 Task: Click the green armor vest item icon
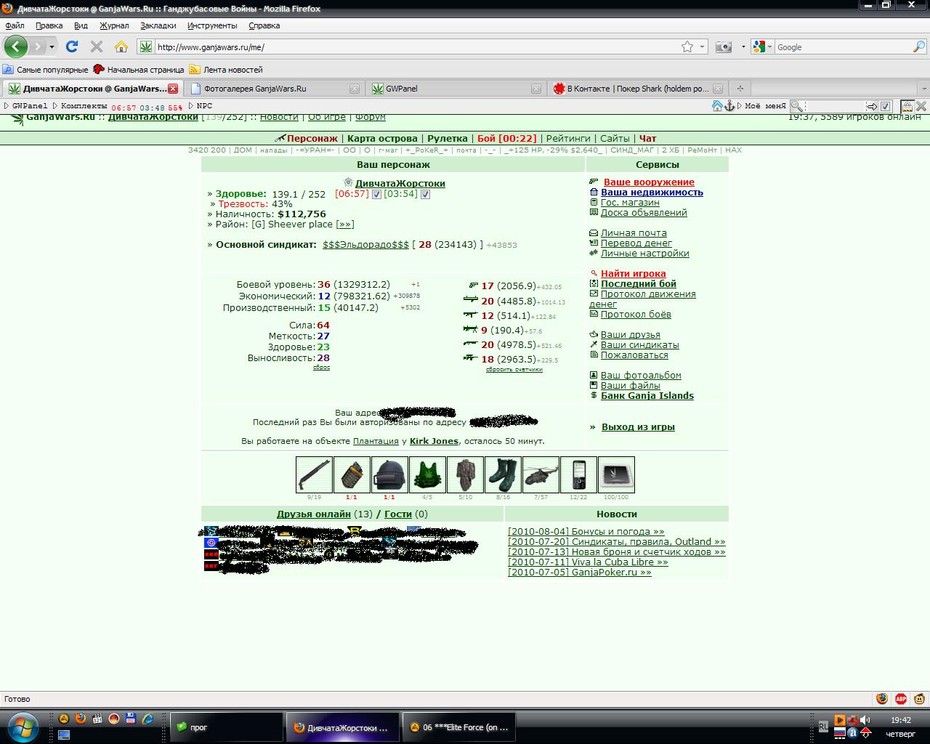[x=427, y=475]
